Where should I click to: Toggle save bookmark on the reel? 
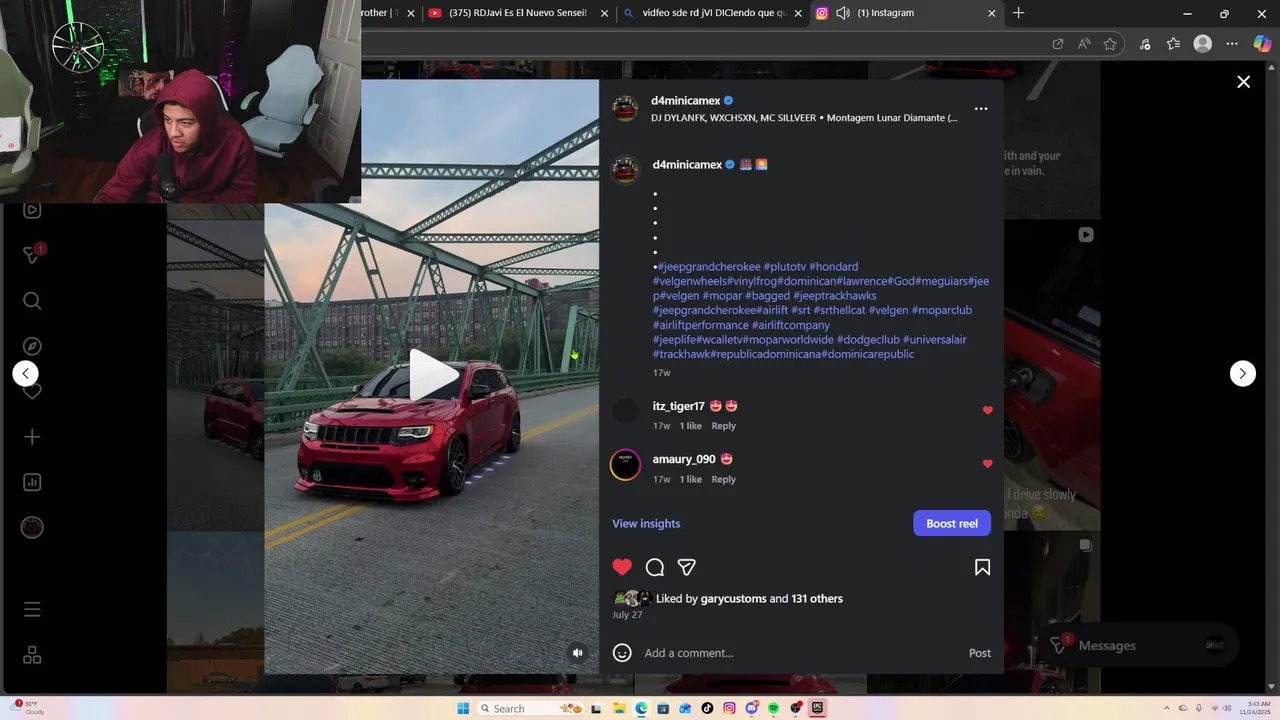pyautogui.click(x=982, y=567)
